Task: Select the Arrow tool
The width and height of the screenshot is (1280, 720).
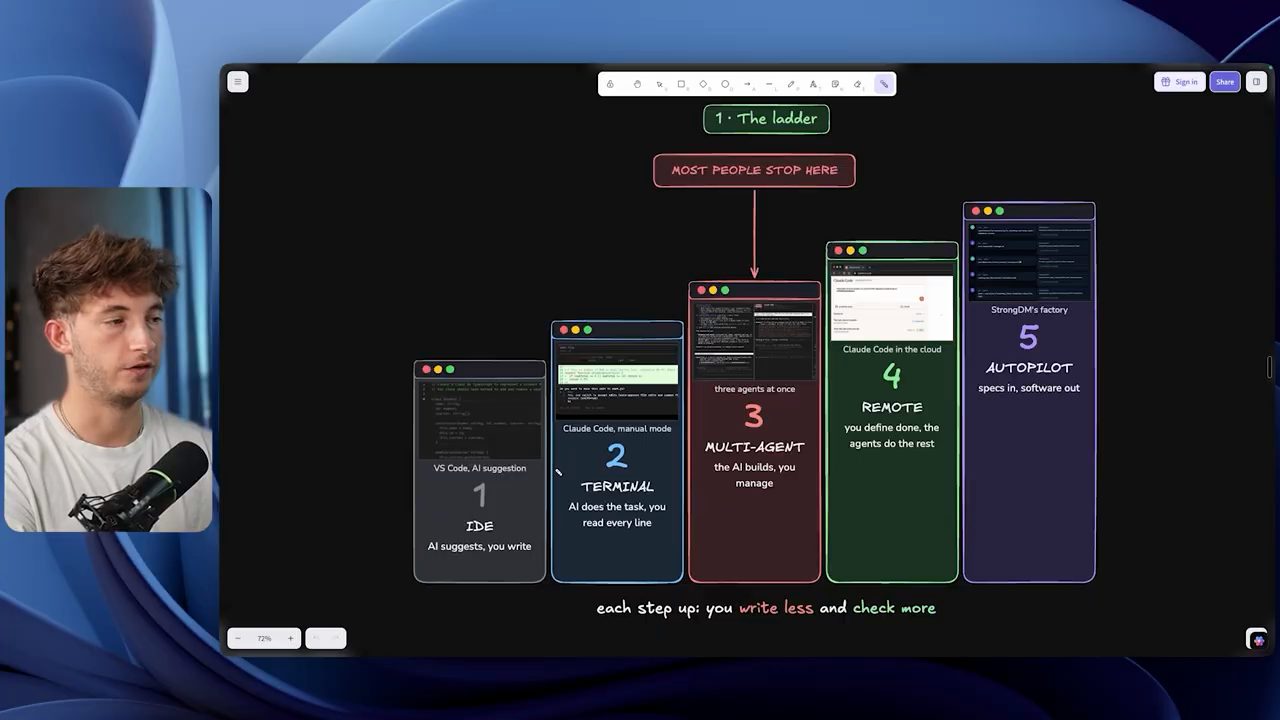Action: [747, 84]
